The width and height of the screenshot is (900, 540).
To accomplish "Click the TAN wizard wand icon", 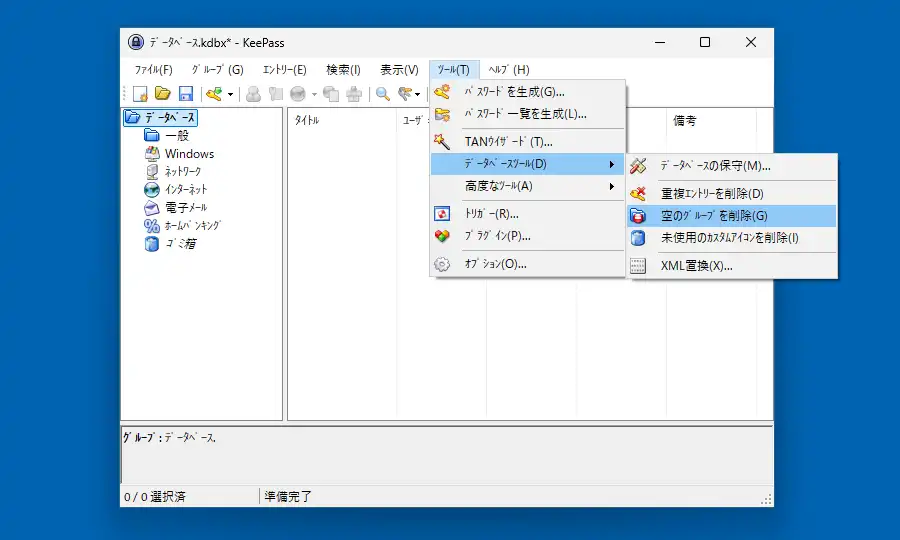I will pos(441,141).
